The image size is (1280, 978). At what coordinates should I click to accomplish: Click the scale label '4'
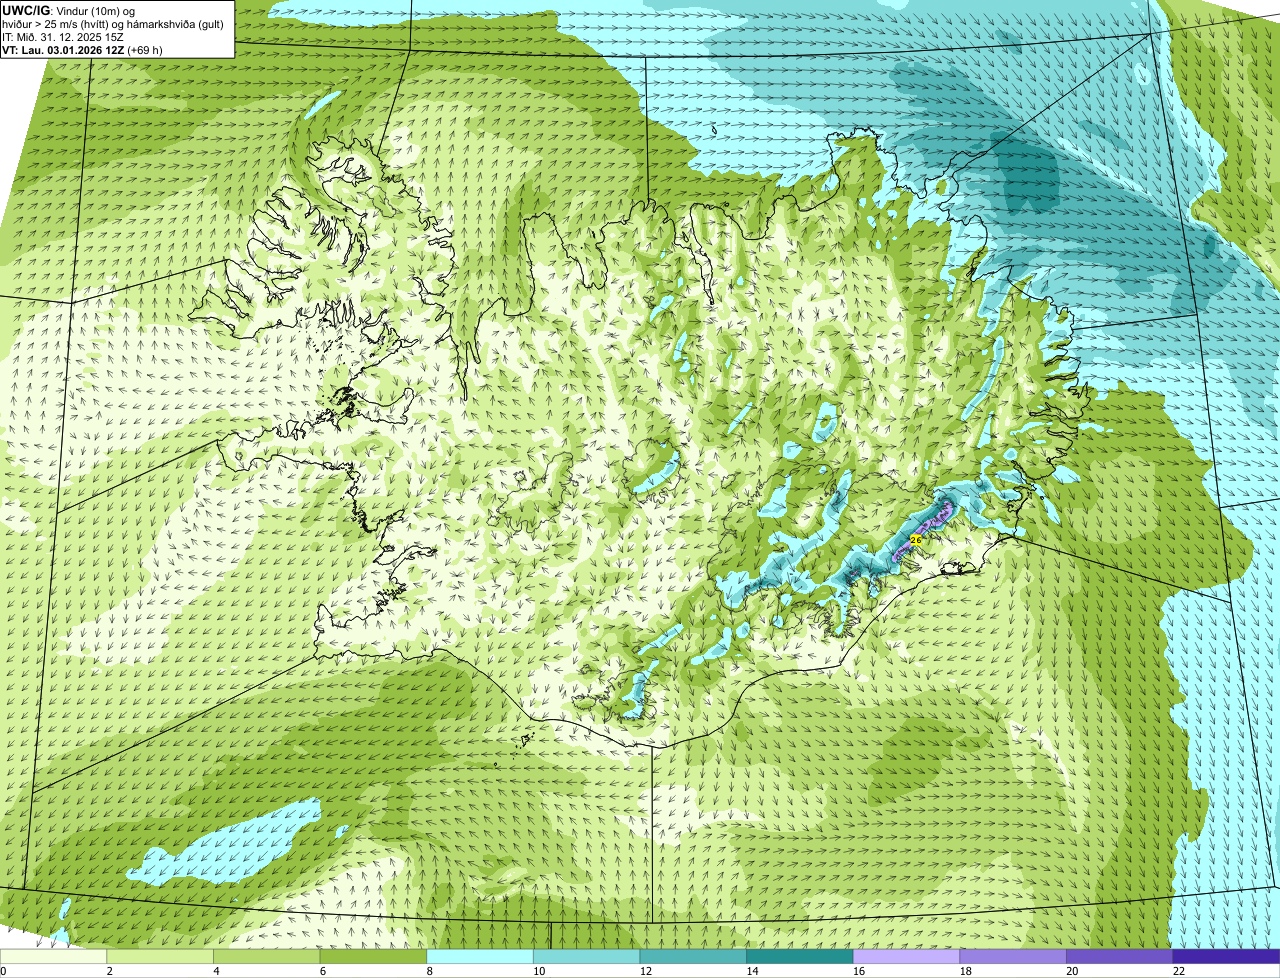pos(216,970)
